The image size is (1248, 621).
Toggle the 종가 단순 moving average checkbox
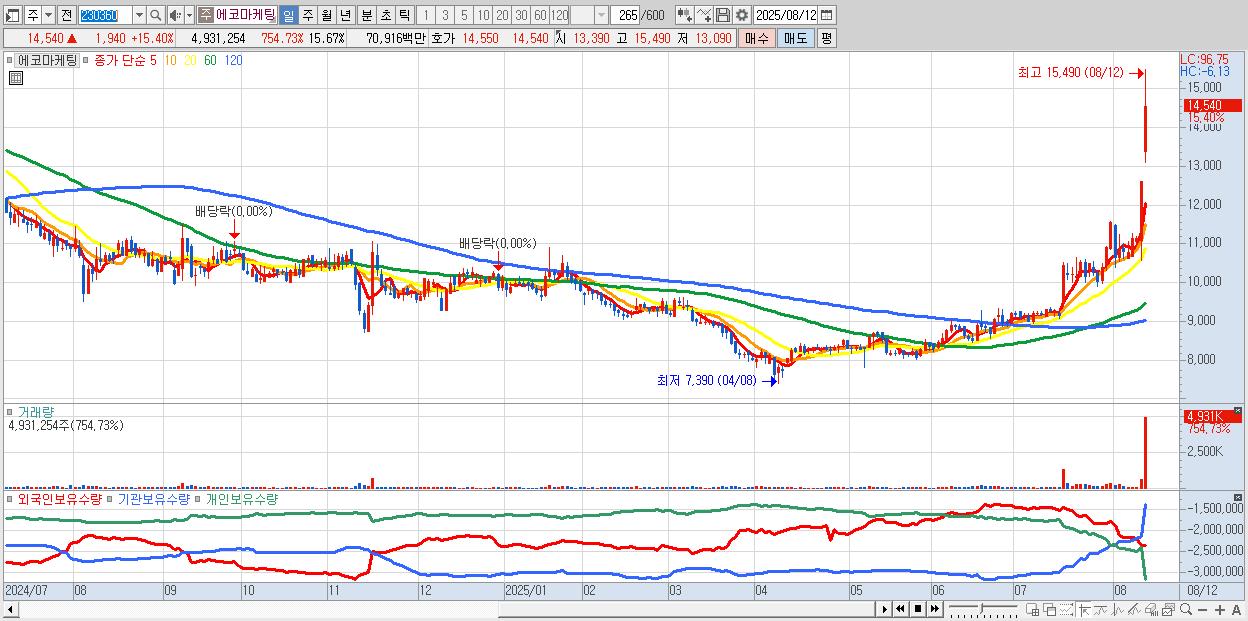tap(87, 60)
